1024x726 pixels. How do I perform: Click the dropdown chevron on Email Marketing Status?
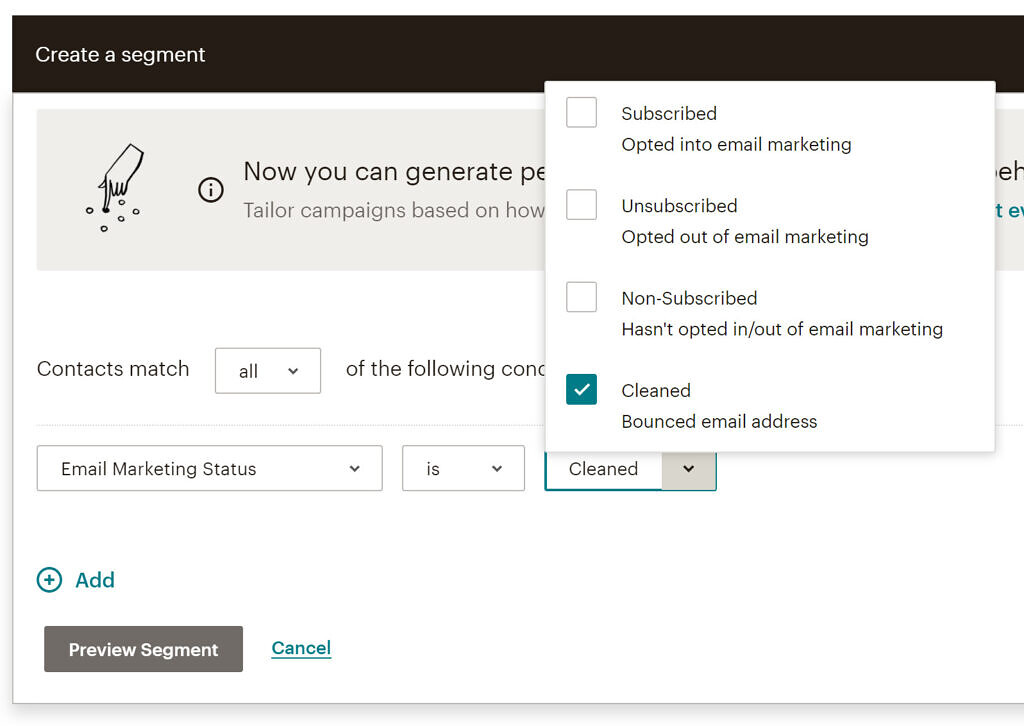[x=355, y=468]
